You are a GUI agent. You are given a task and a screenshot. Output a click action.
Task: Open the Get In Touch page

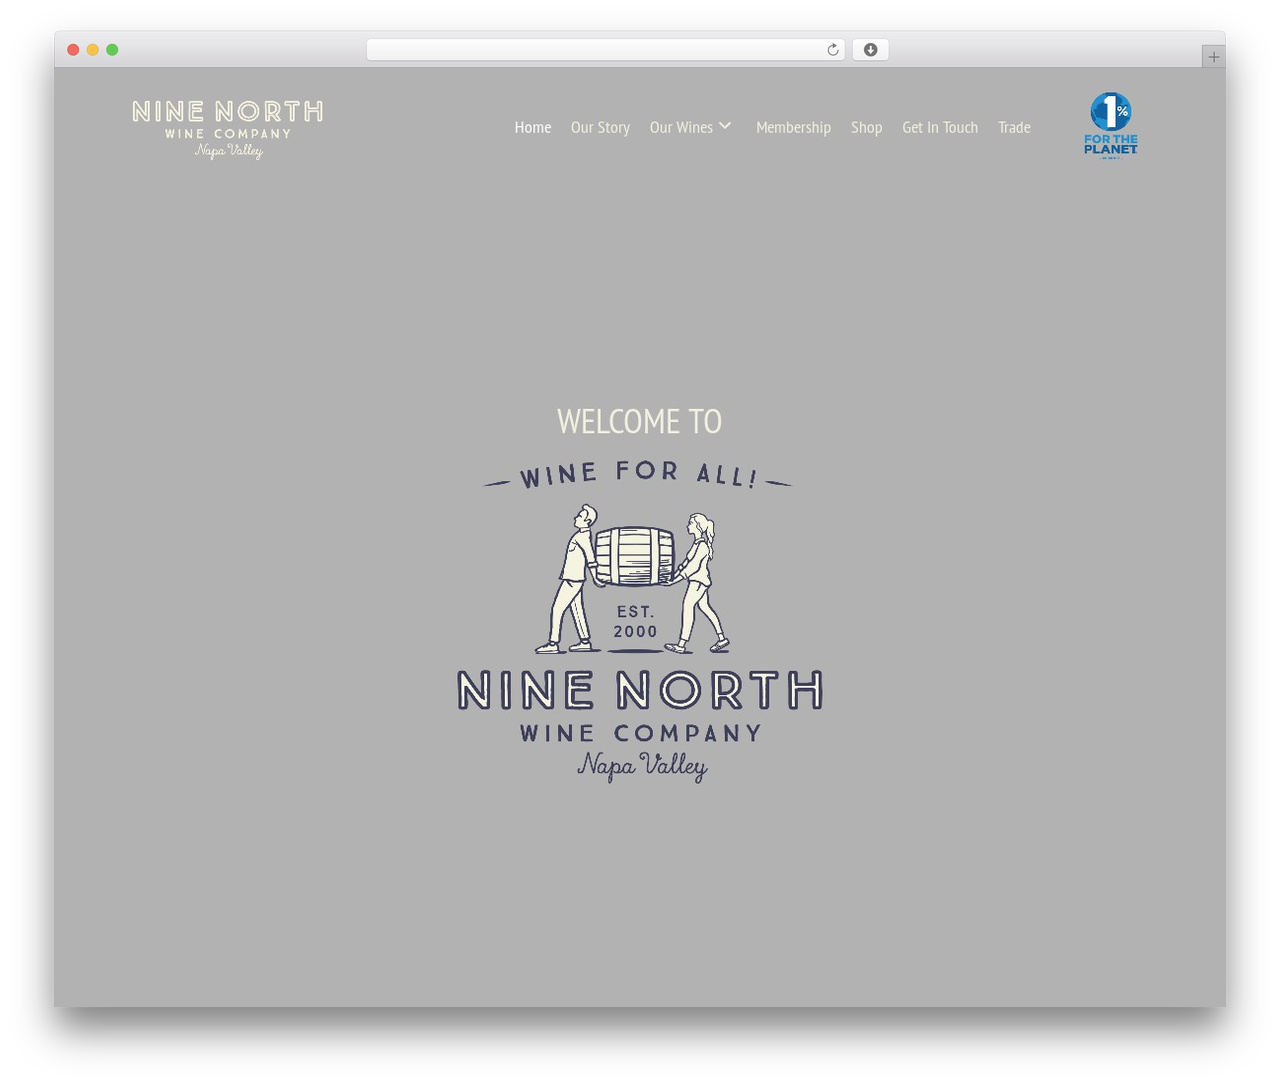point(940,127)
